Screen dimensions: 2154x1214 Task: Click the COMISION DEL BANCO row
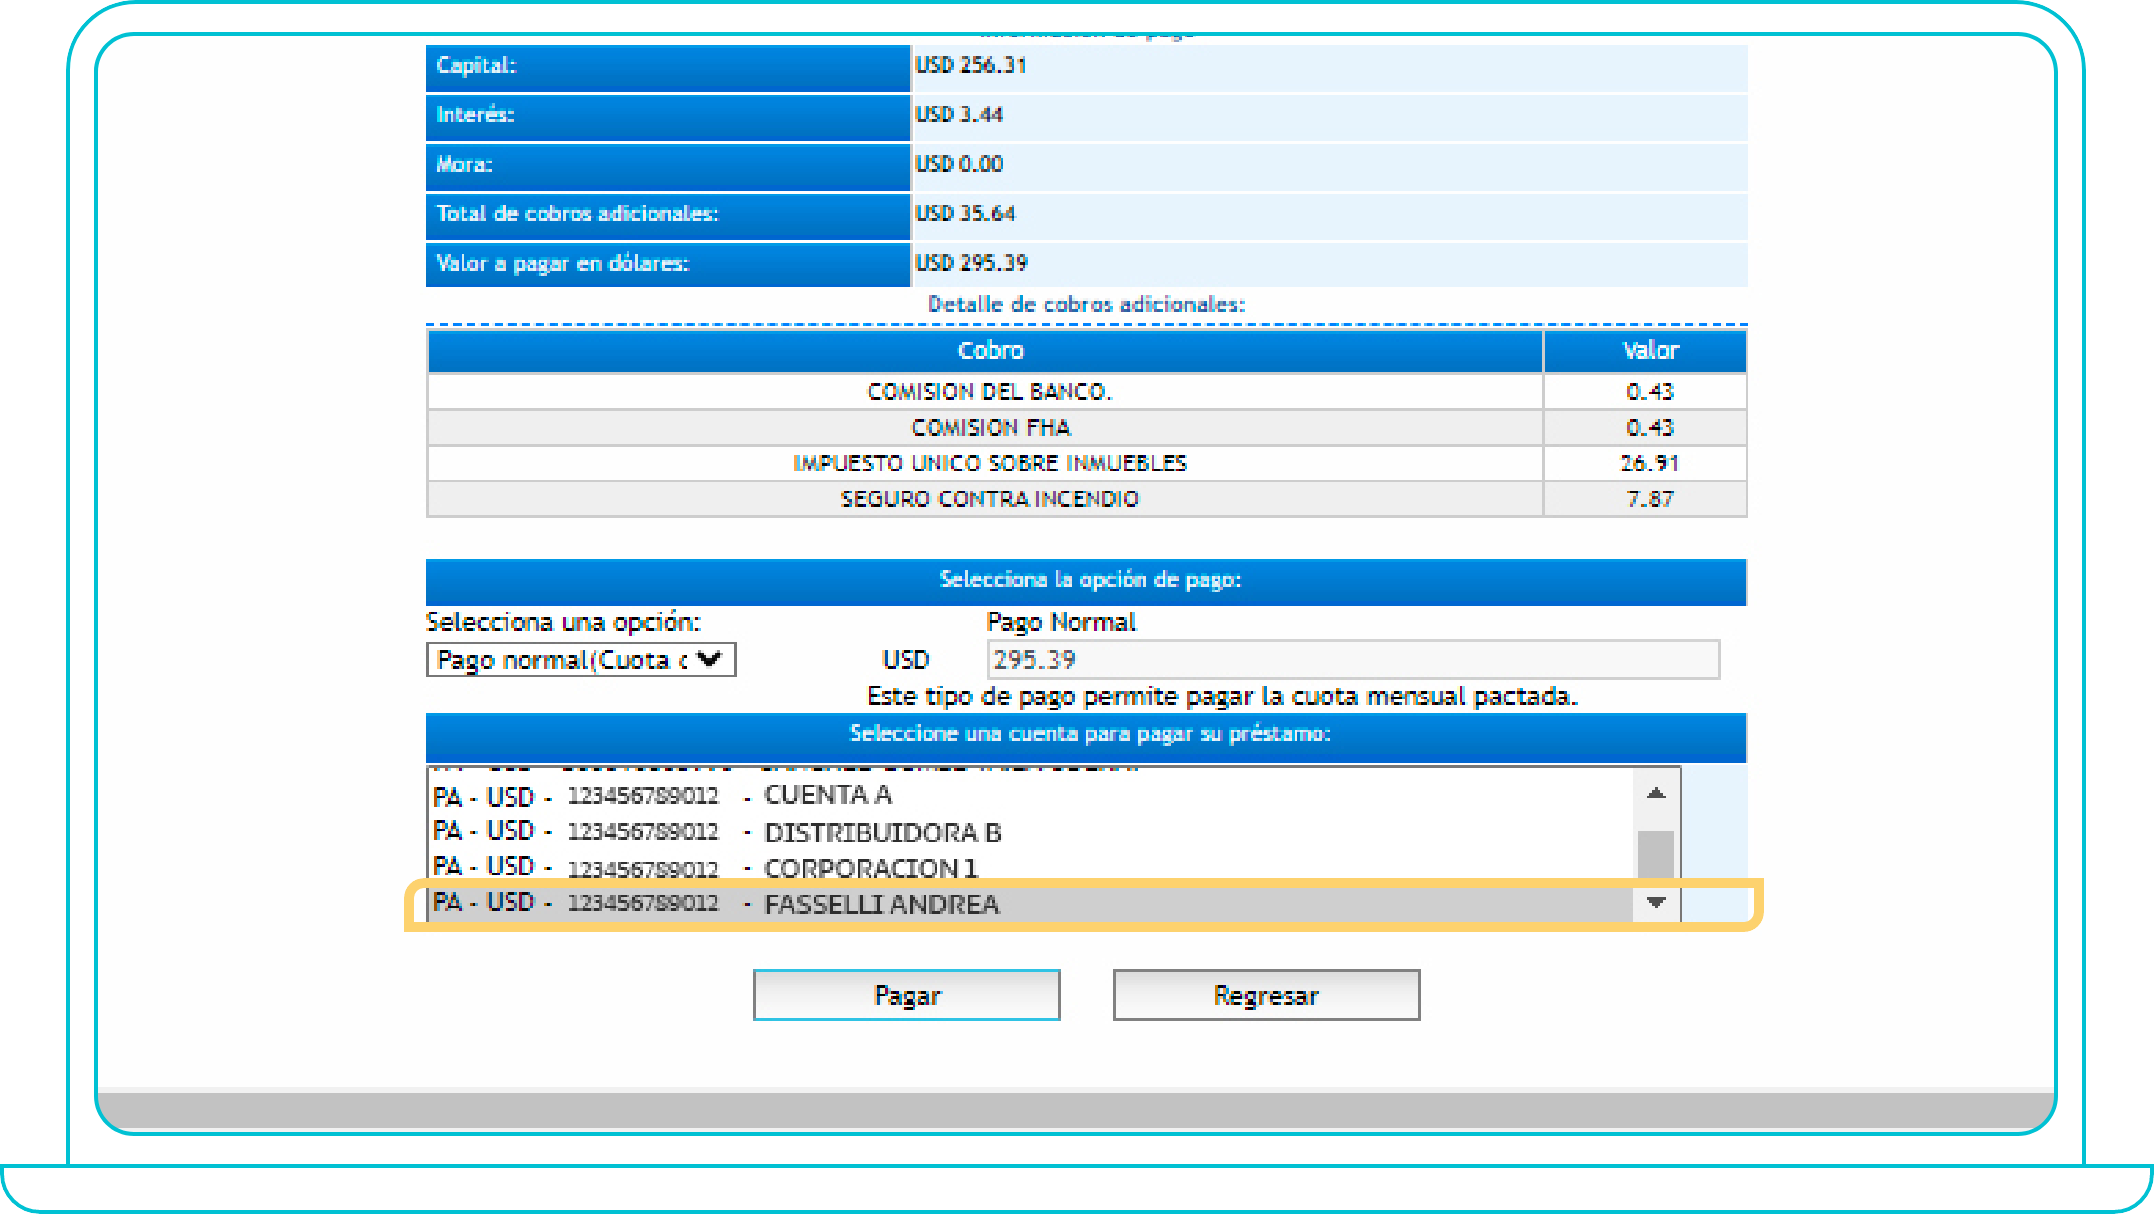pyautogui.click(x=988, y=392)
